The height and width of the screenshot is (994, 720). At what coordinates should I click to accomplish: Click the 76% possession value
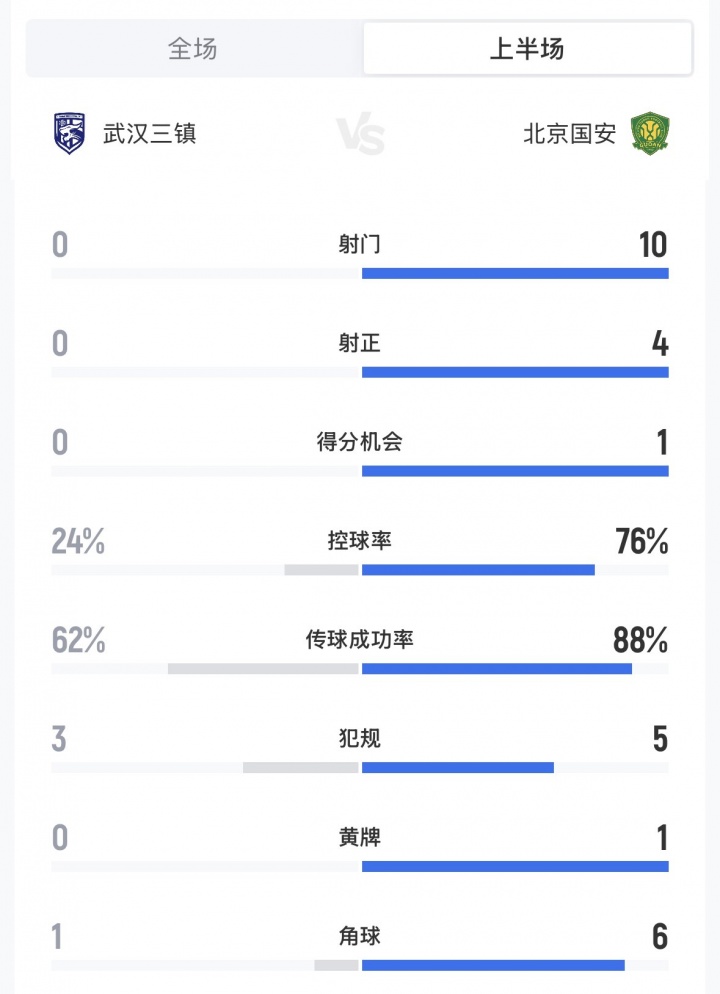[x=642, y=541]
